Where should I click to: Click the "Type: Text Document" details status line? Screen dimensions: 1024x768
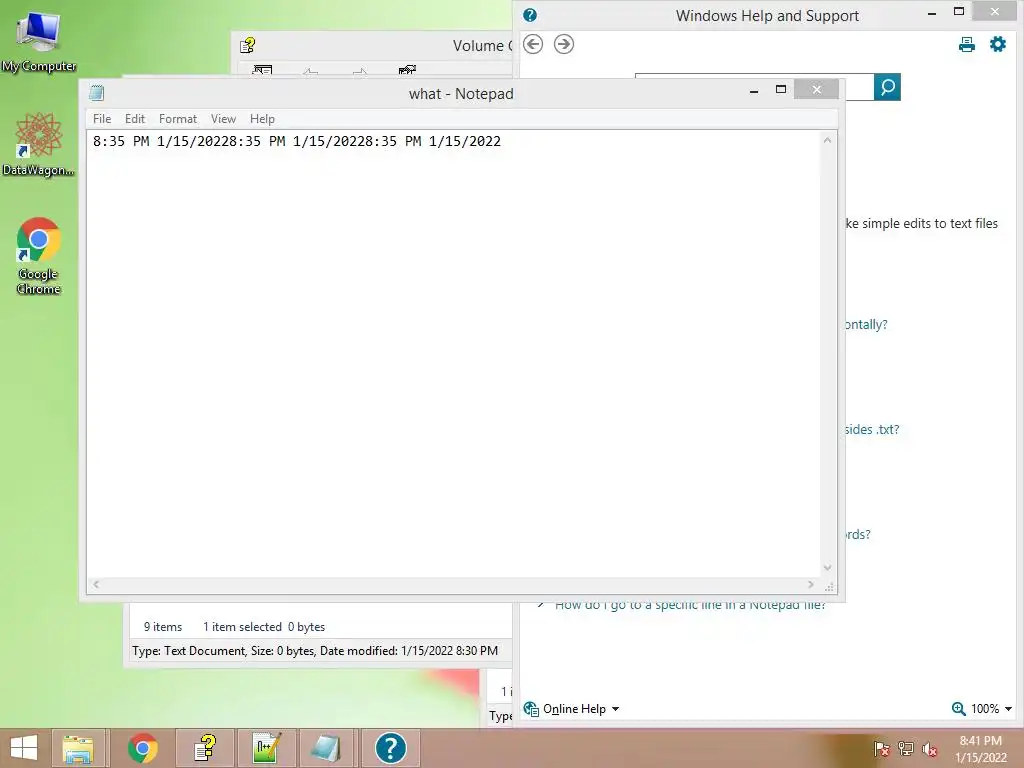click(x=315, y=651)
